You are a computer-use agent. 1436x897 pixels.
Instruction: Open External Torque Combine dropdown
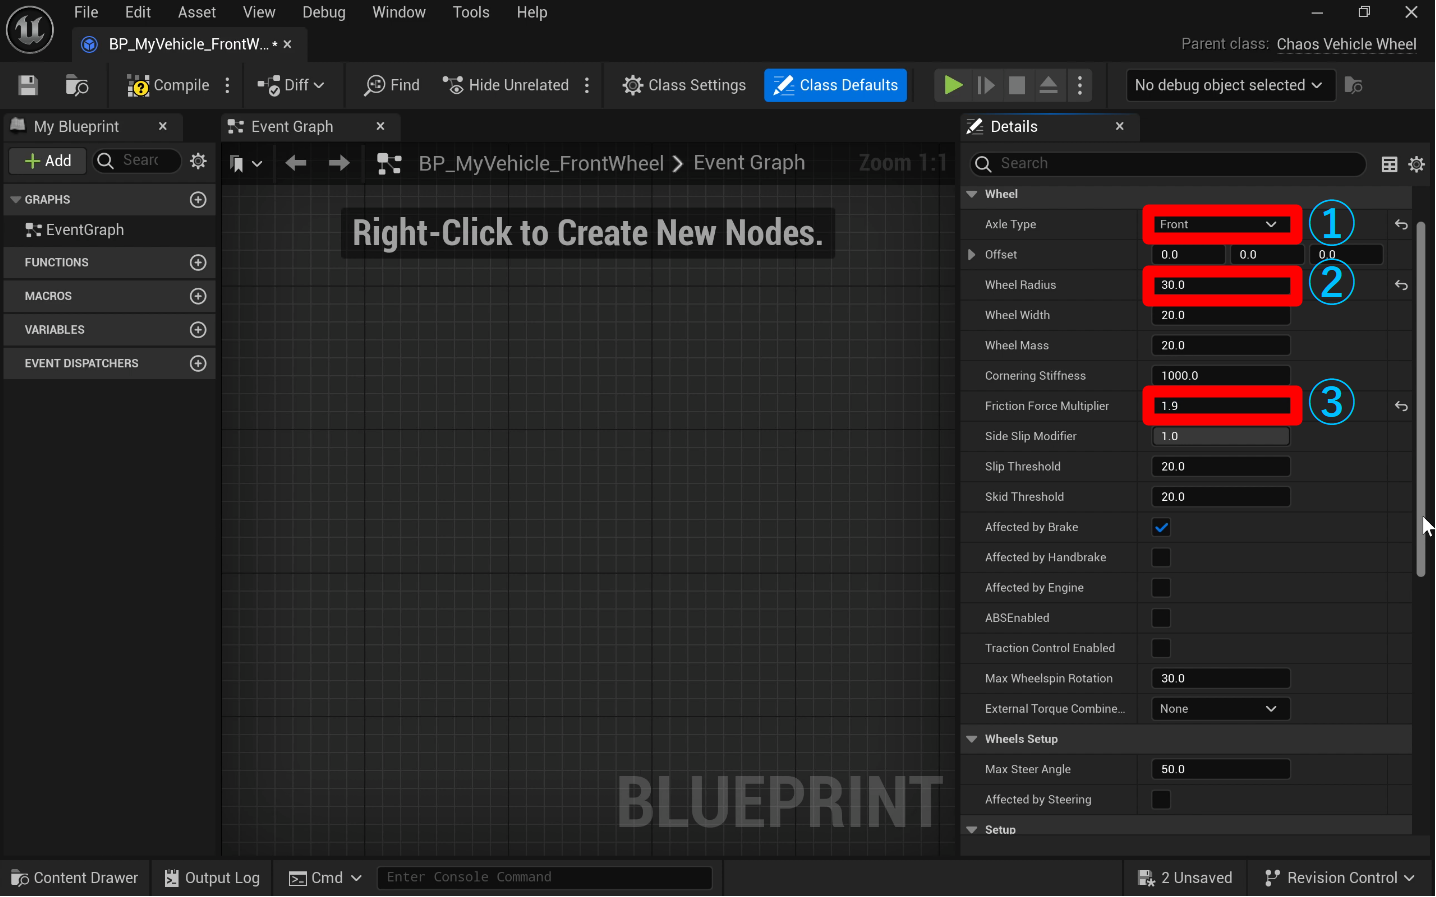tap(1221, 709)
